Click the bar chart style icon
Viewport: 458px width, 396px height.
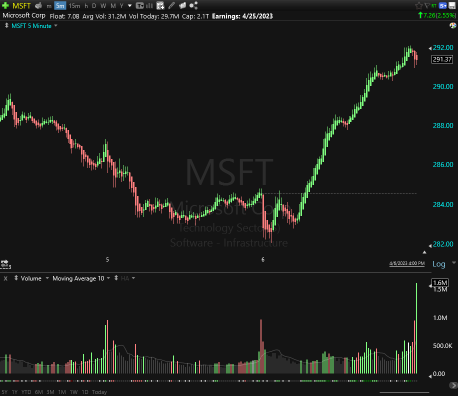point(149,6)
